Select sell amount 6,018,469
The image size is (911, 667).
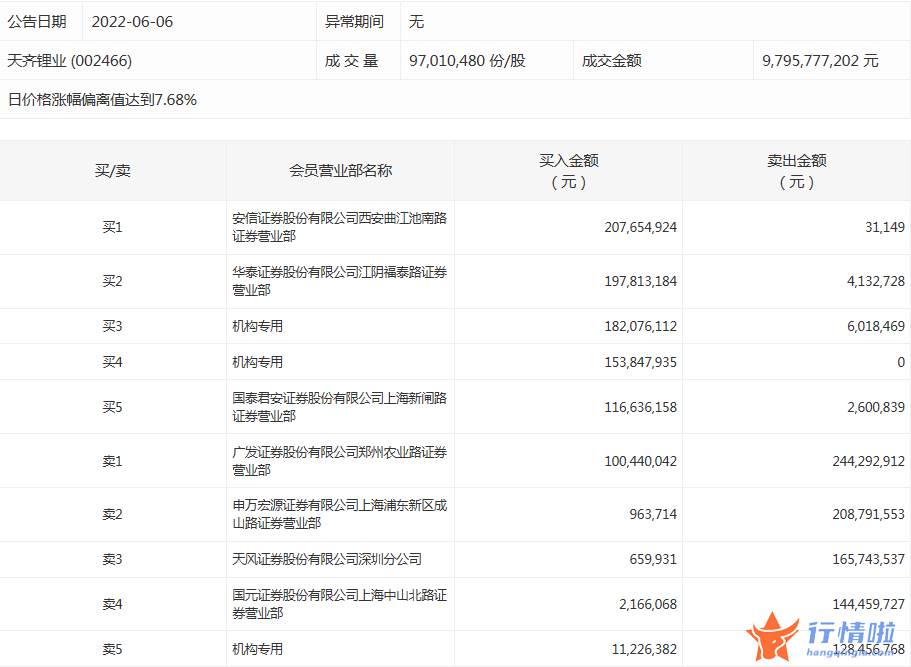tap(876, 326)
